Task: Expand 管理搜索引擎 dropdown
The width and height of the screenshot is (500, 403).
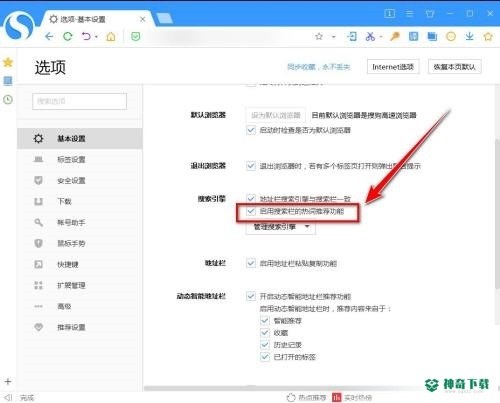Action: point(280,227)
